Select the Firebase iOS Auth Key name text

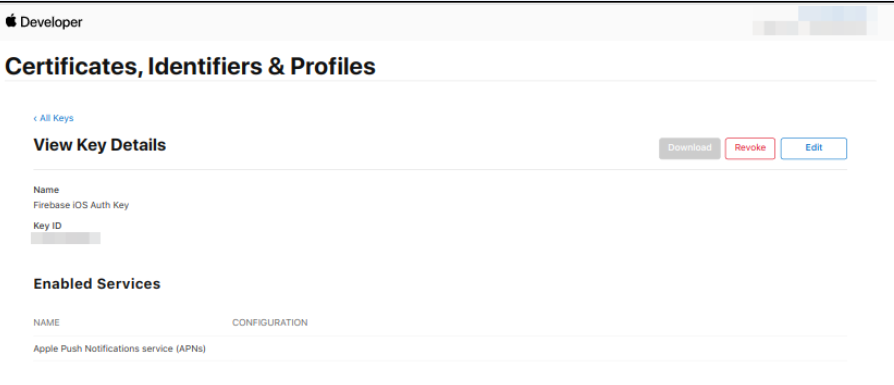81,205
